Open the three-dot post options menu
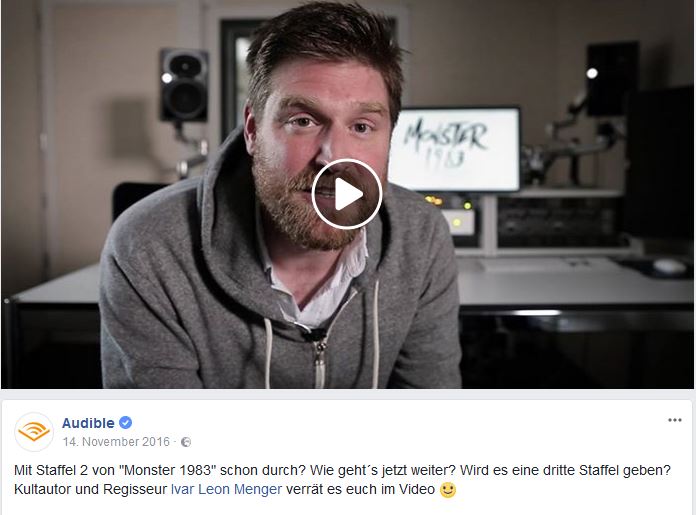696x515 pixels. pyautogui.click(x=674, y=420)
